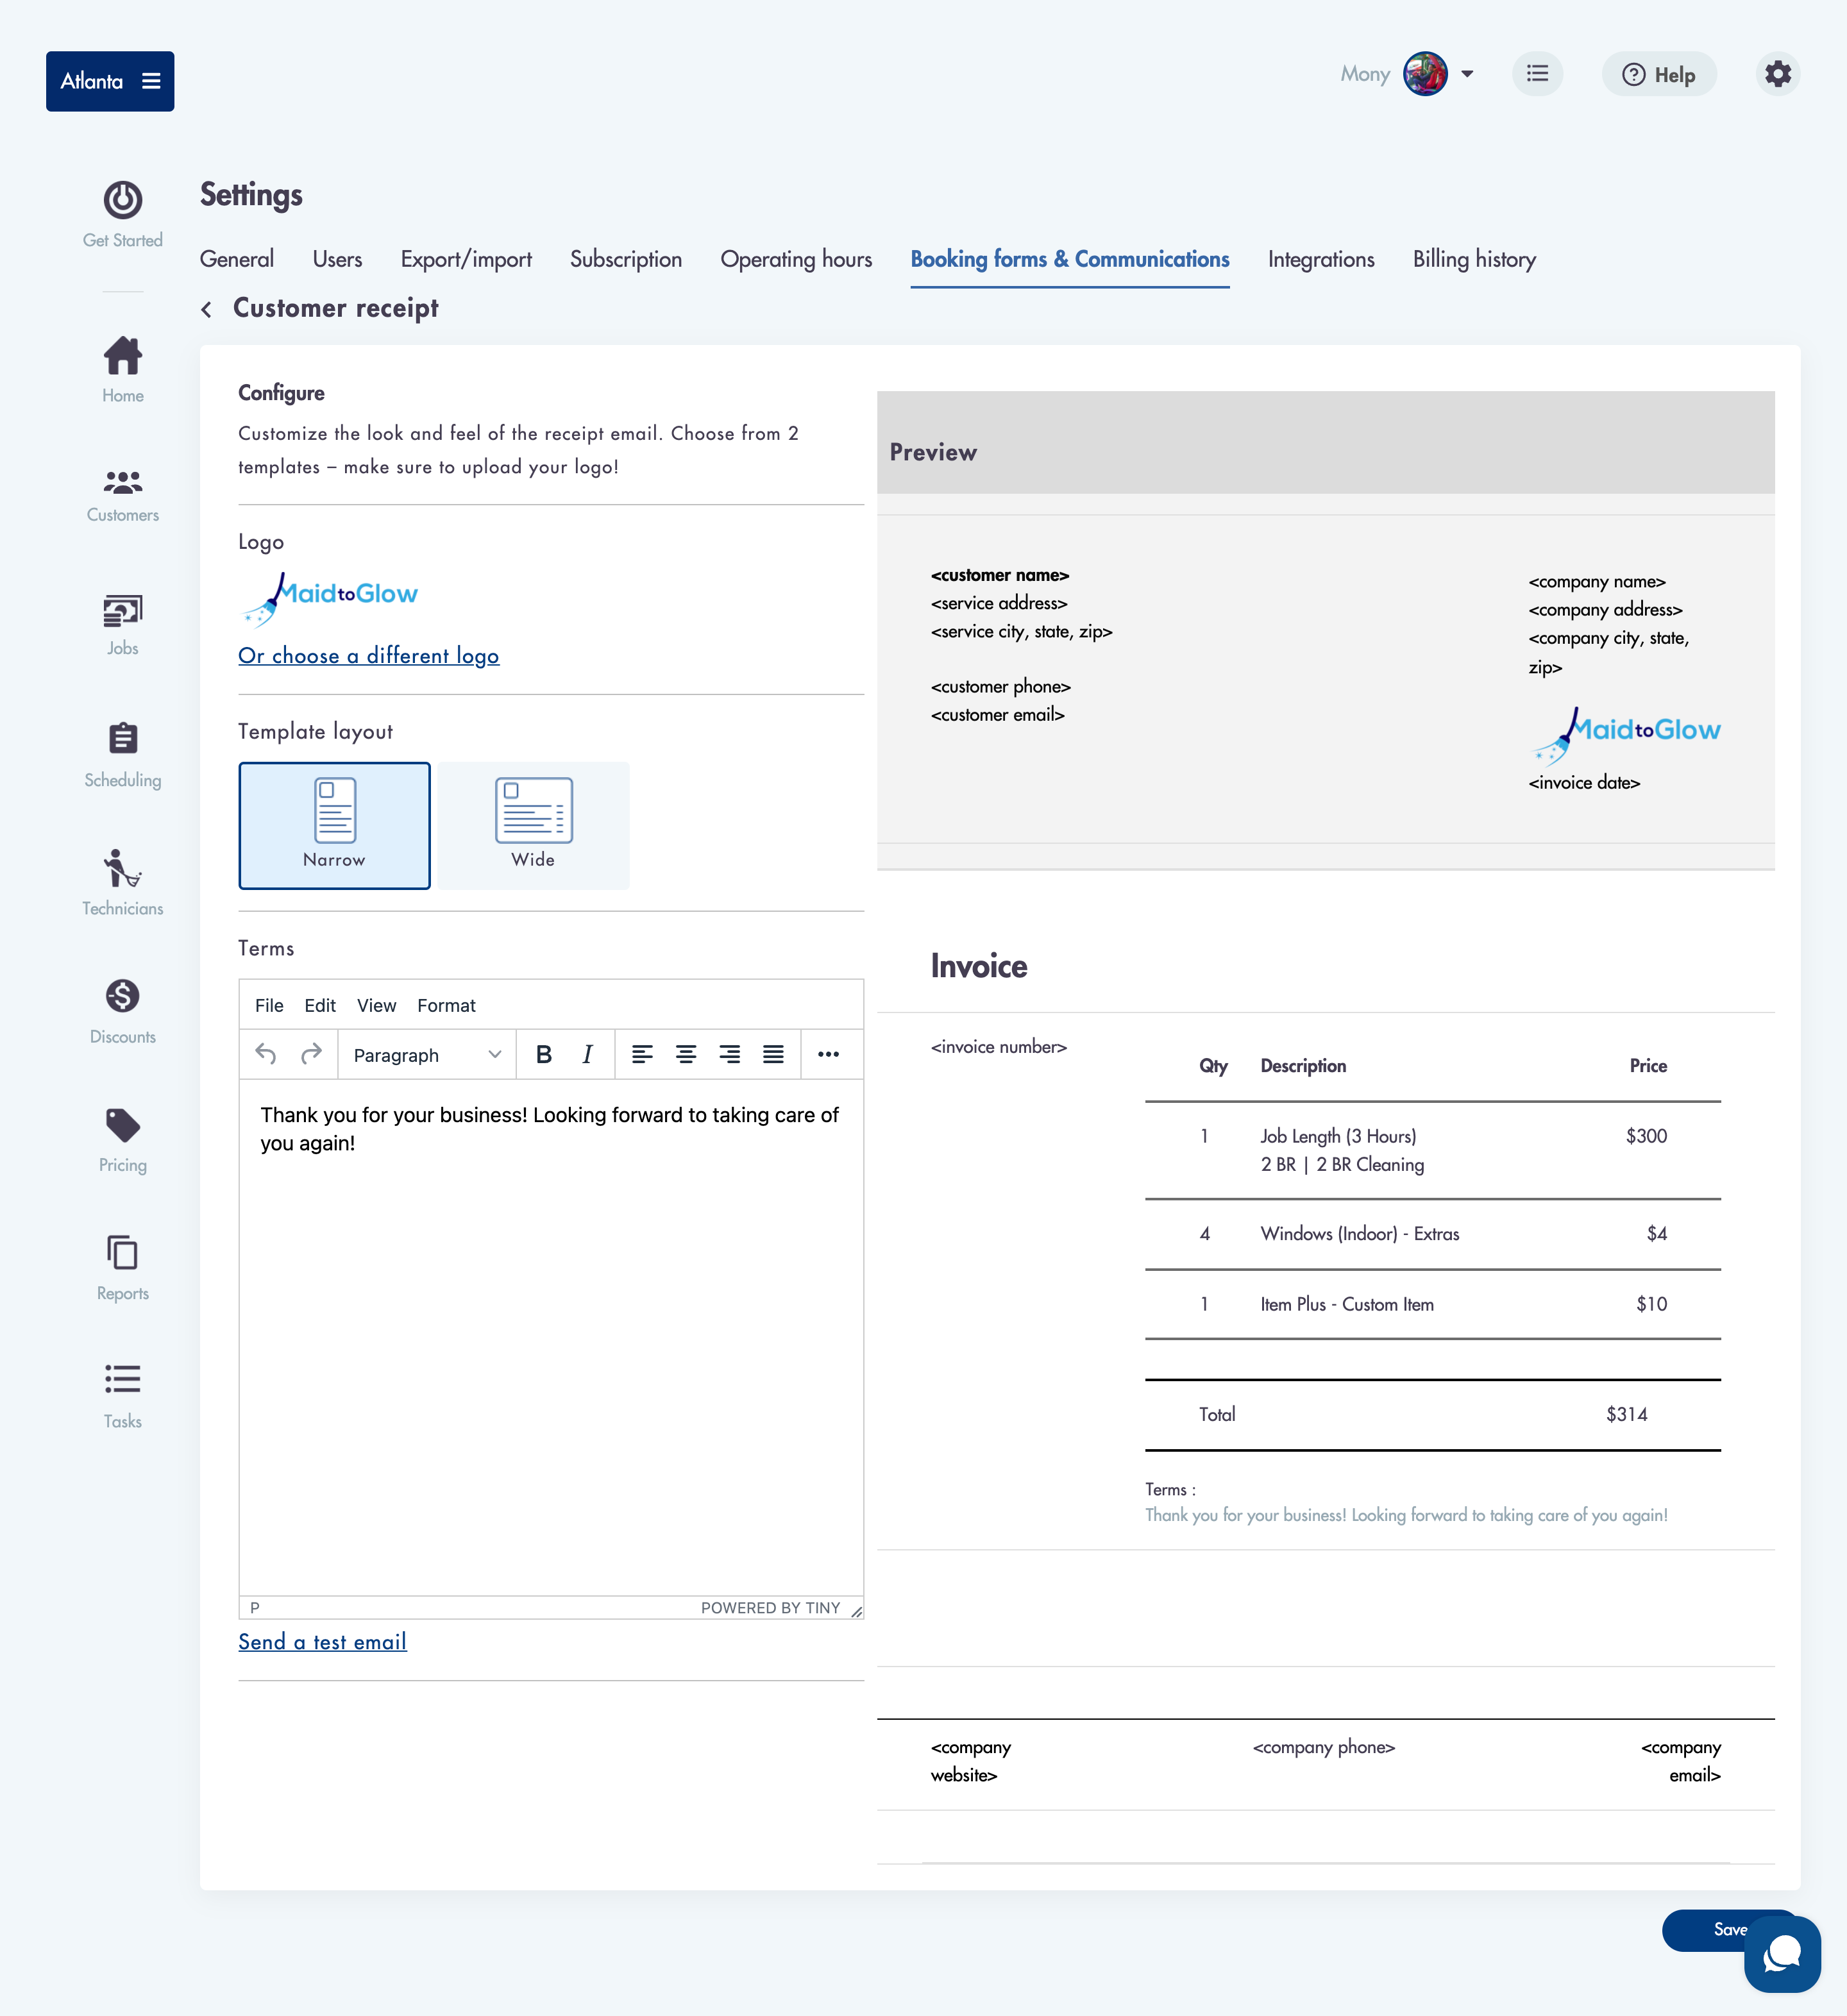Open the settings gear icon

coord(1777,74)
